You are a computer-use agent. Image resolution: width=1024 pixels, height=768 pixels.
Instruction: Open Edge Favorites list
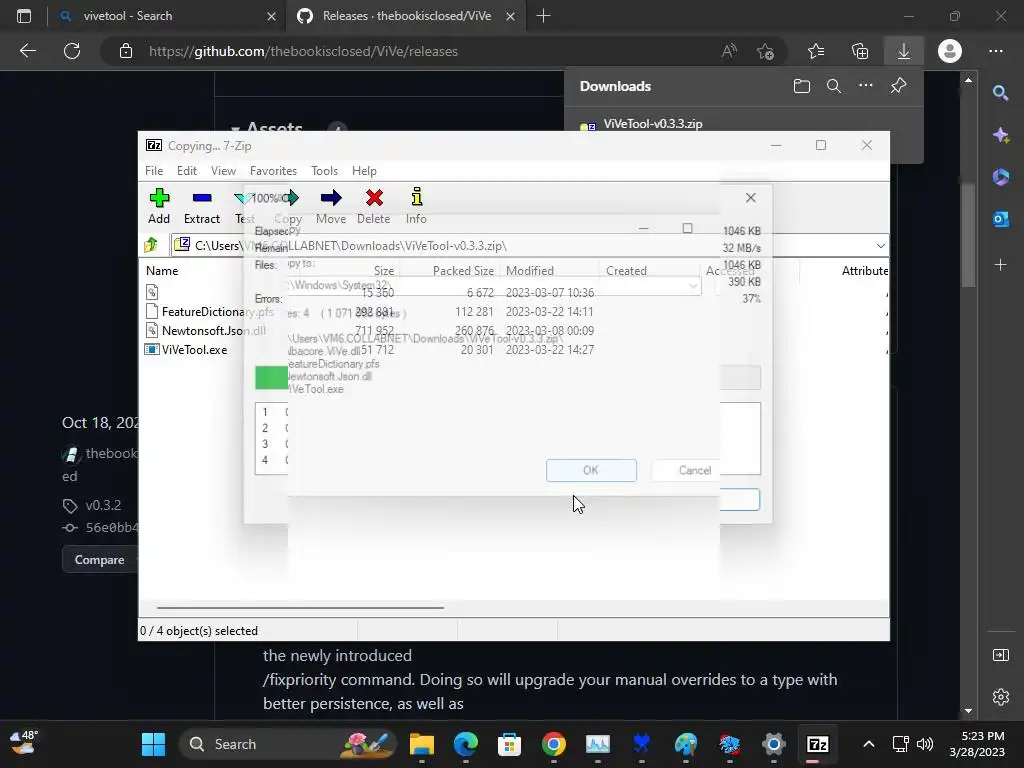(x=816, y=51)
